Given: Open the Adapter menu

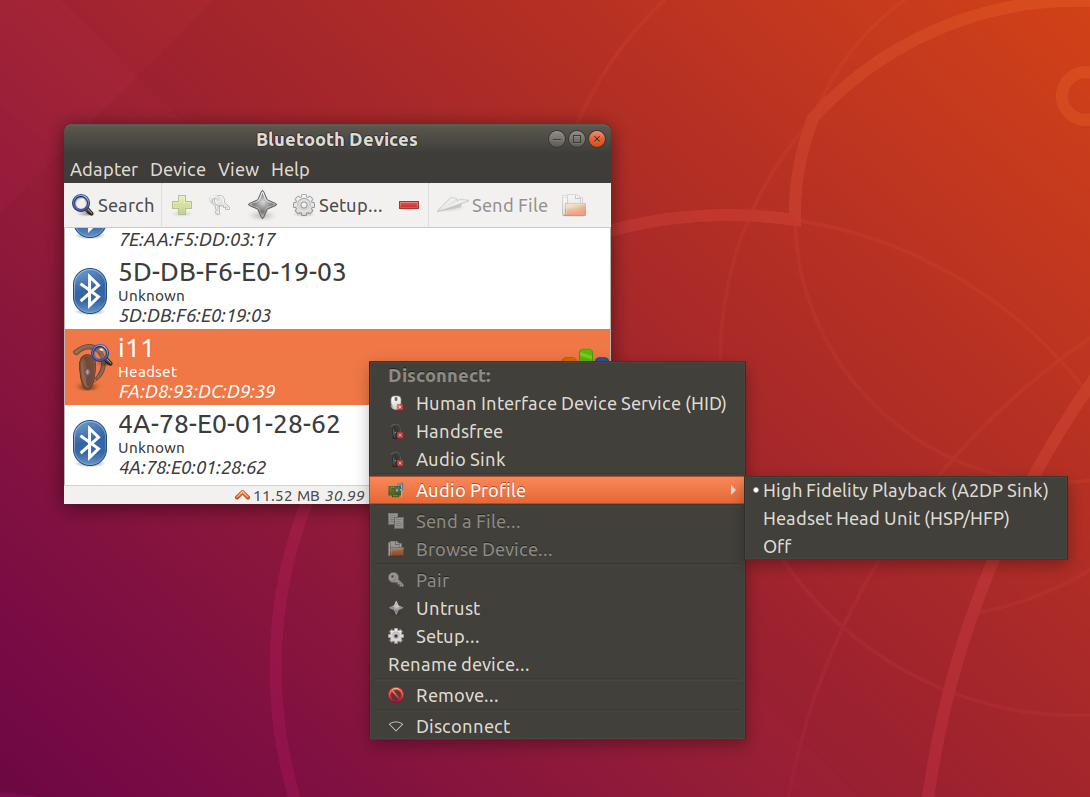Looking at the screenshot, I should [x=104, y=170].
